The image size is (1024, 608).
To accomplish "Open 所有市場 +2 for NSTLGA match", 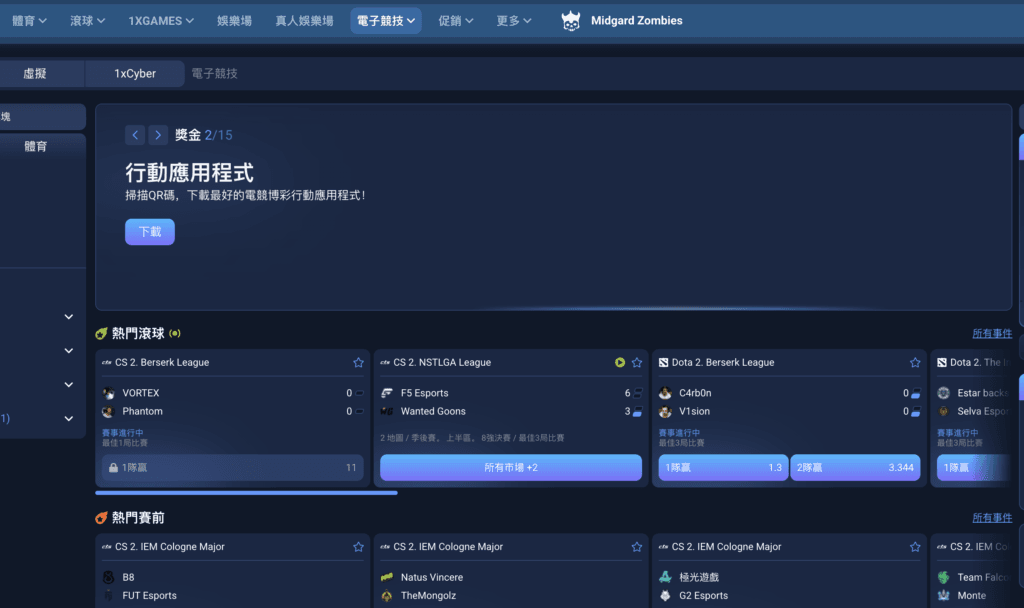I will pyautogui.click(x=511, y=468).
